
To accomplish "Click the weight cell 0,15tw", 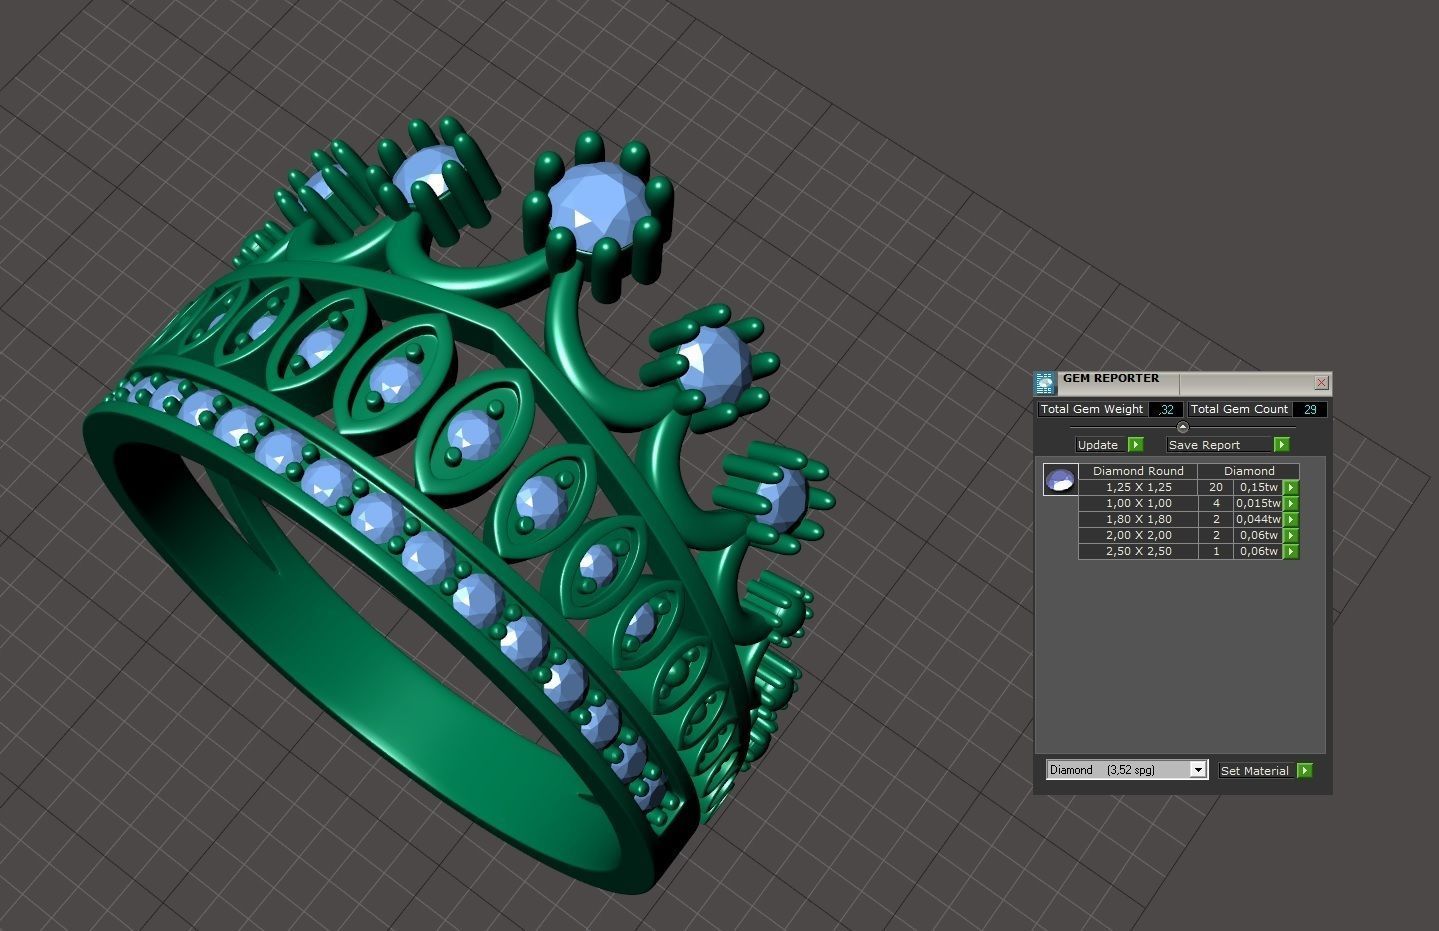I will [x=1259, y=488].
